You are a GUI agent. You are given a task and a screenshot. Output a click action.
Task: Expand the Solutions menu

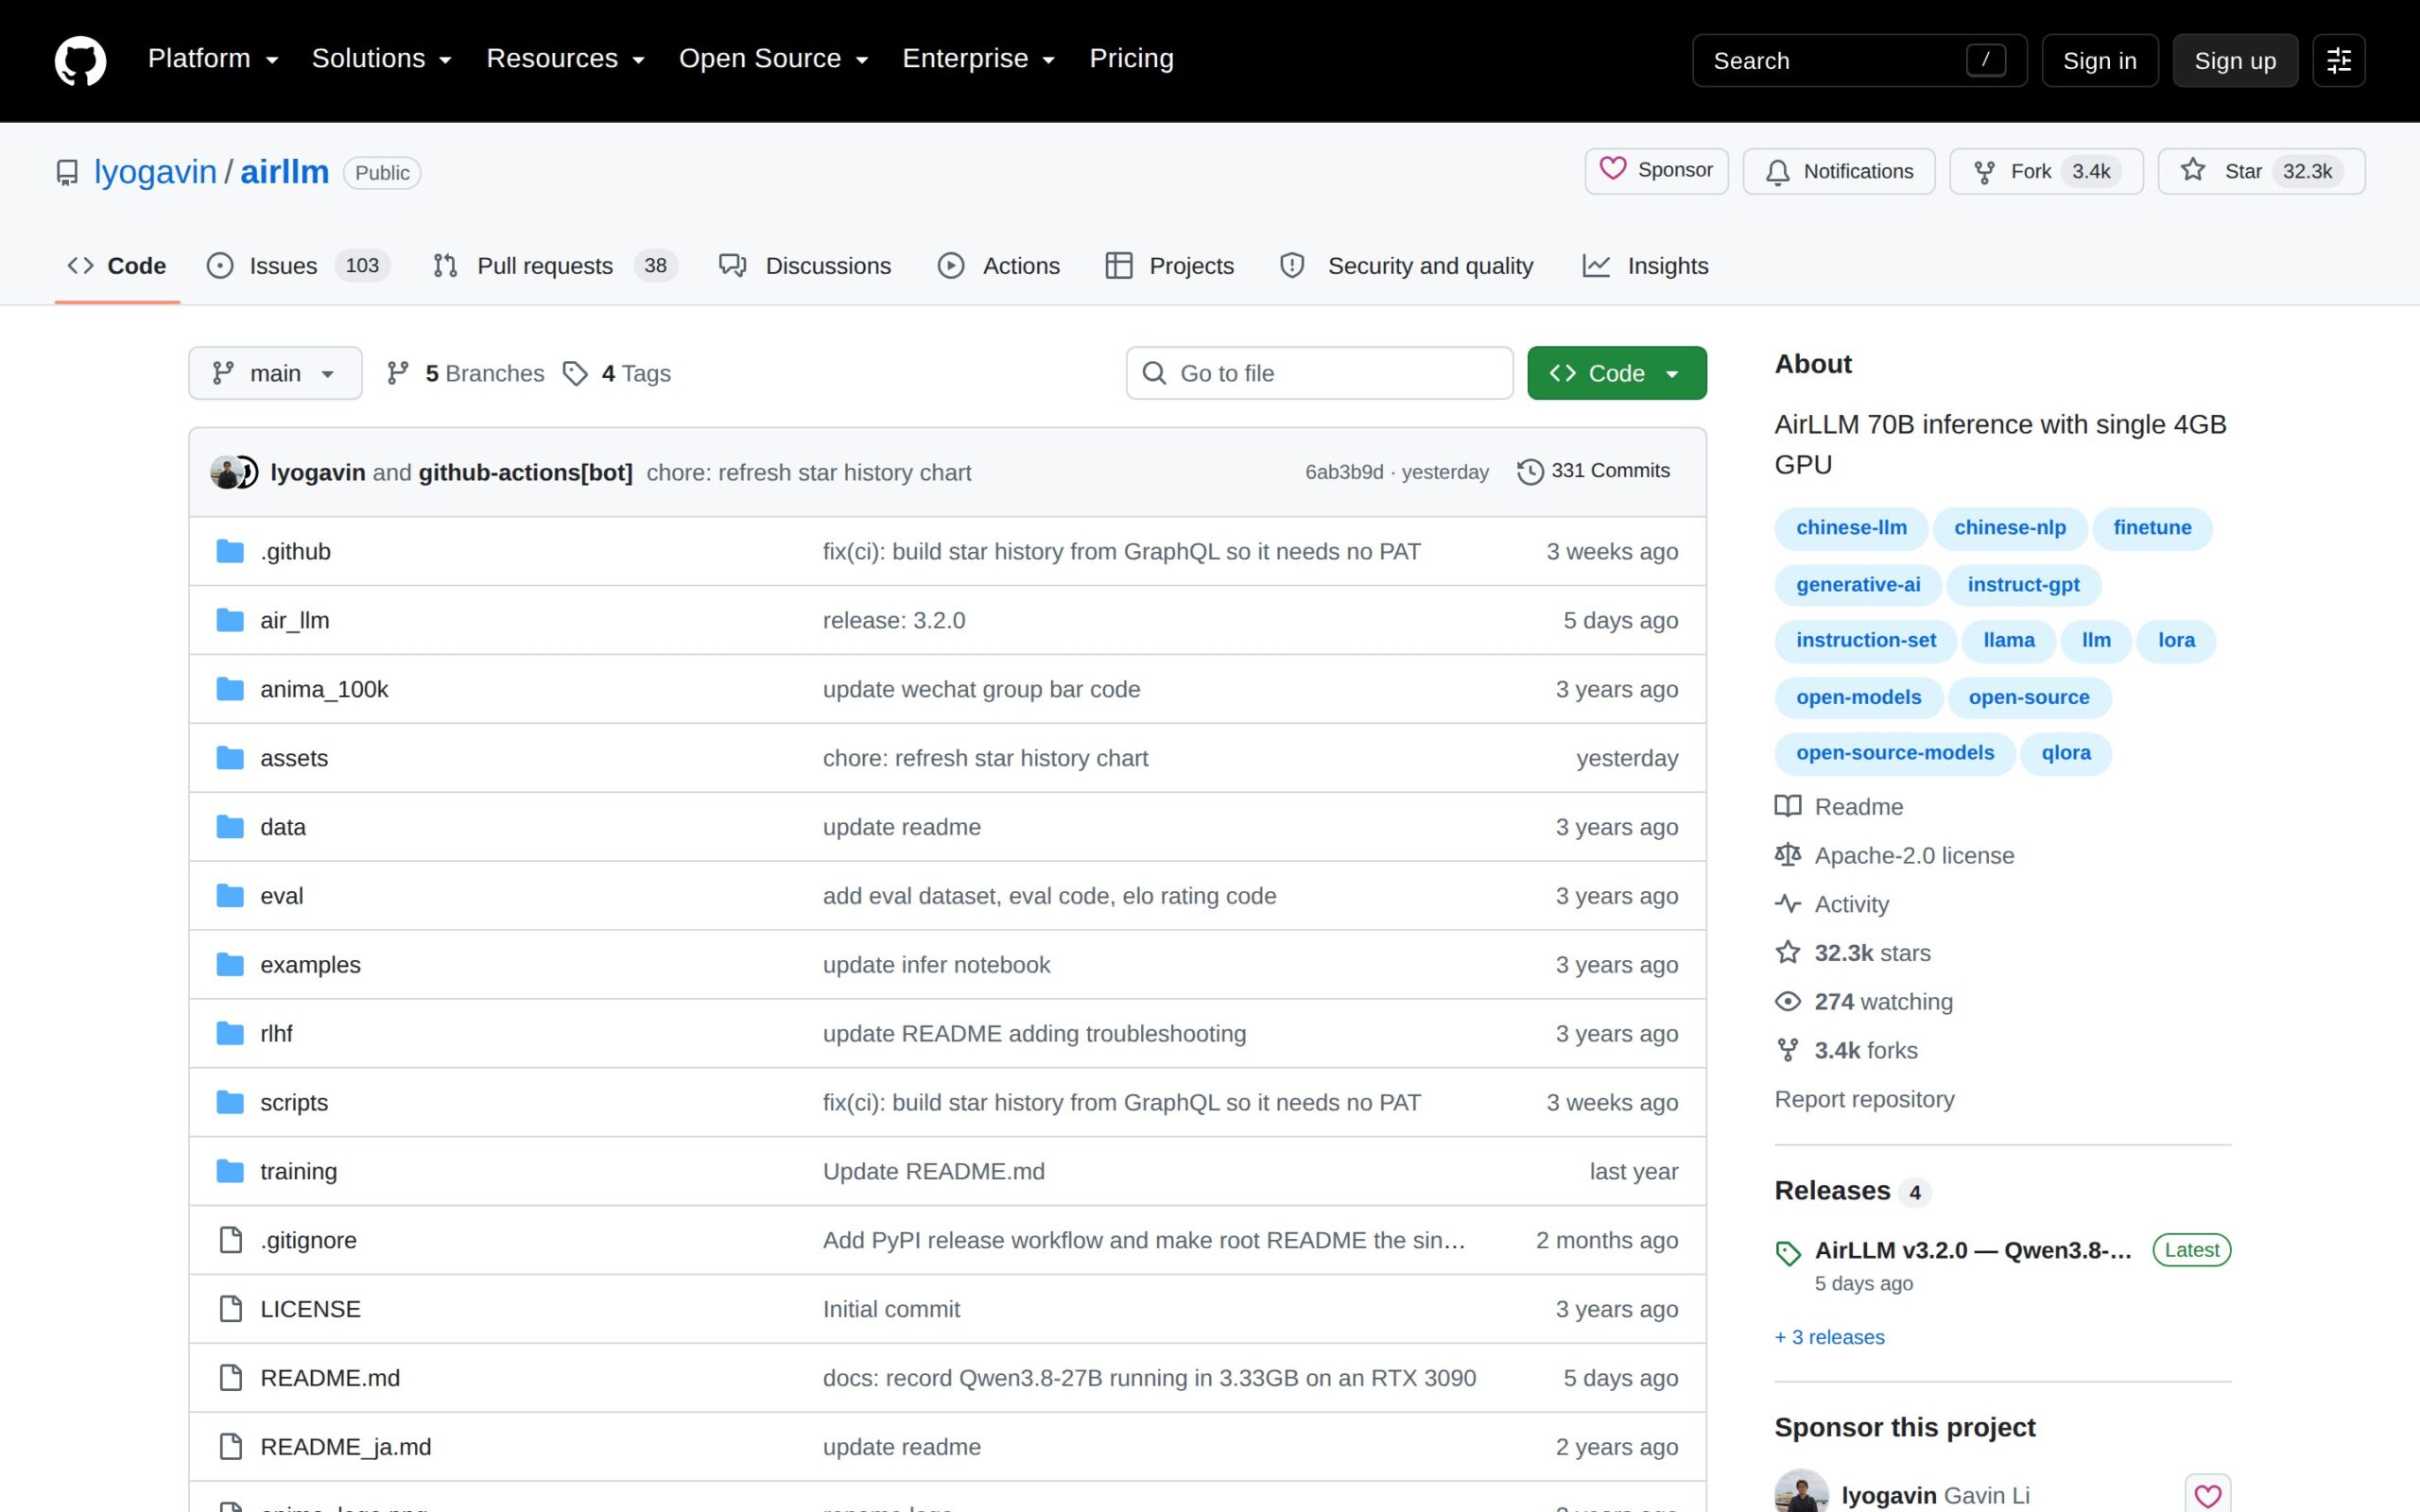point(381,59)
